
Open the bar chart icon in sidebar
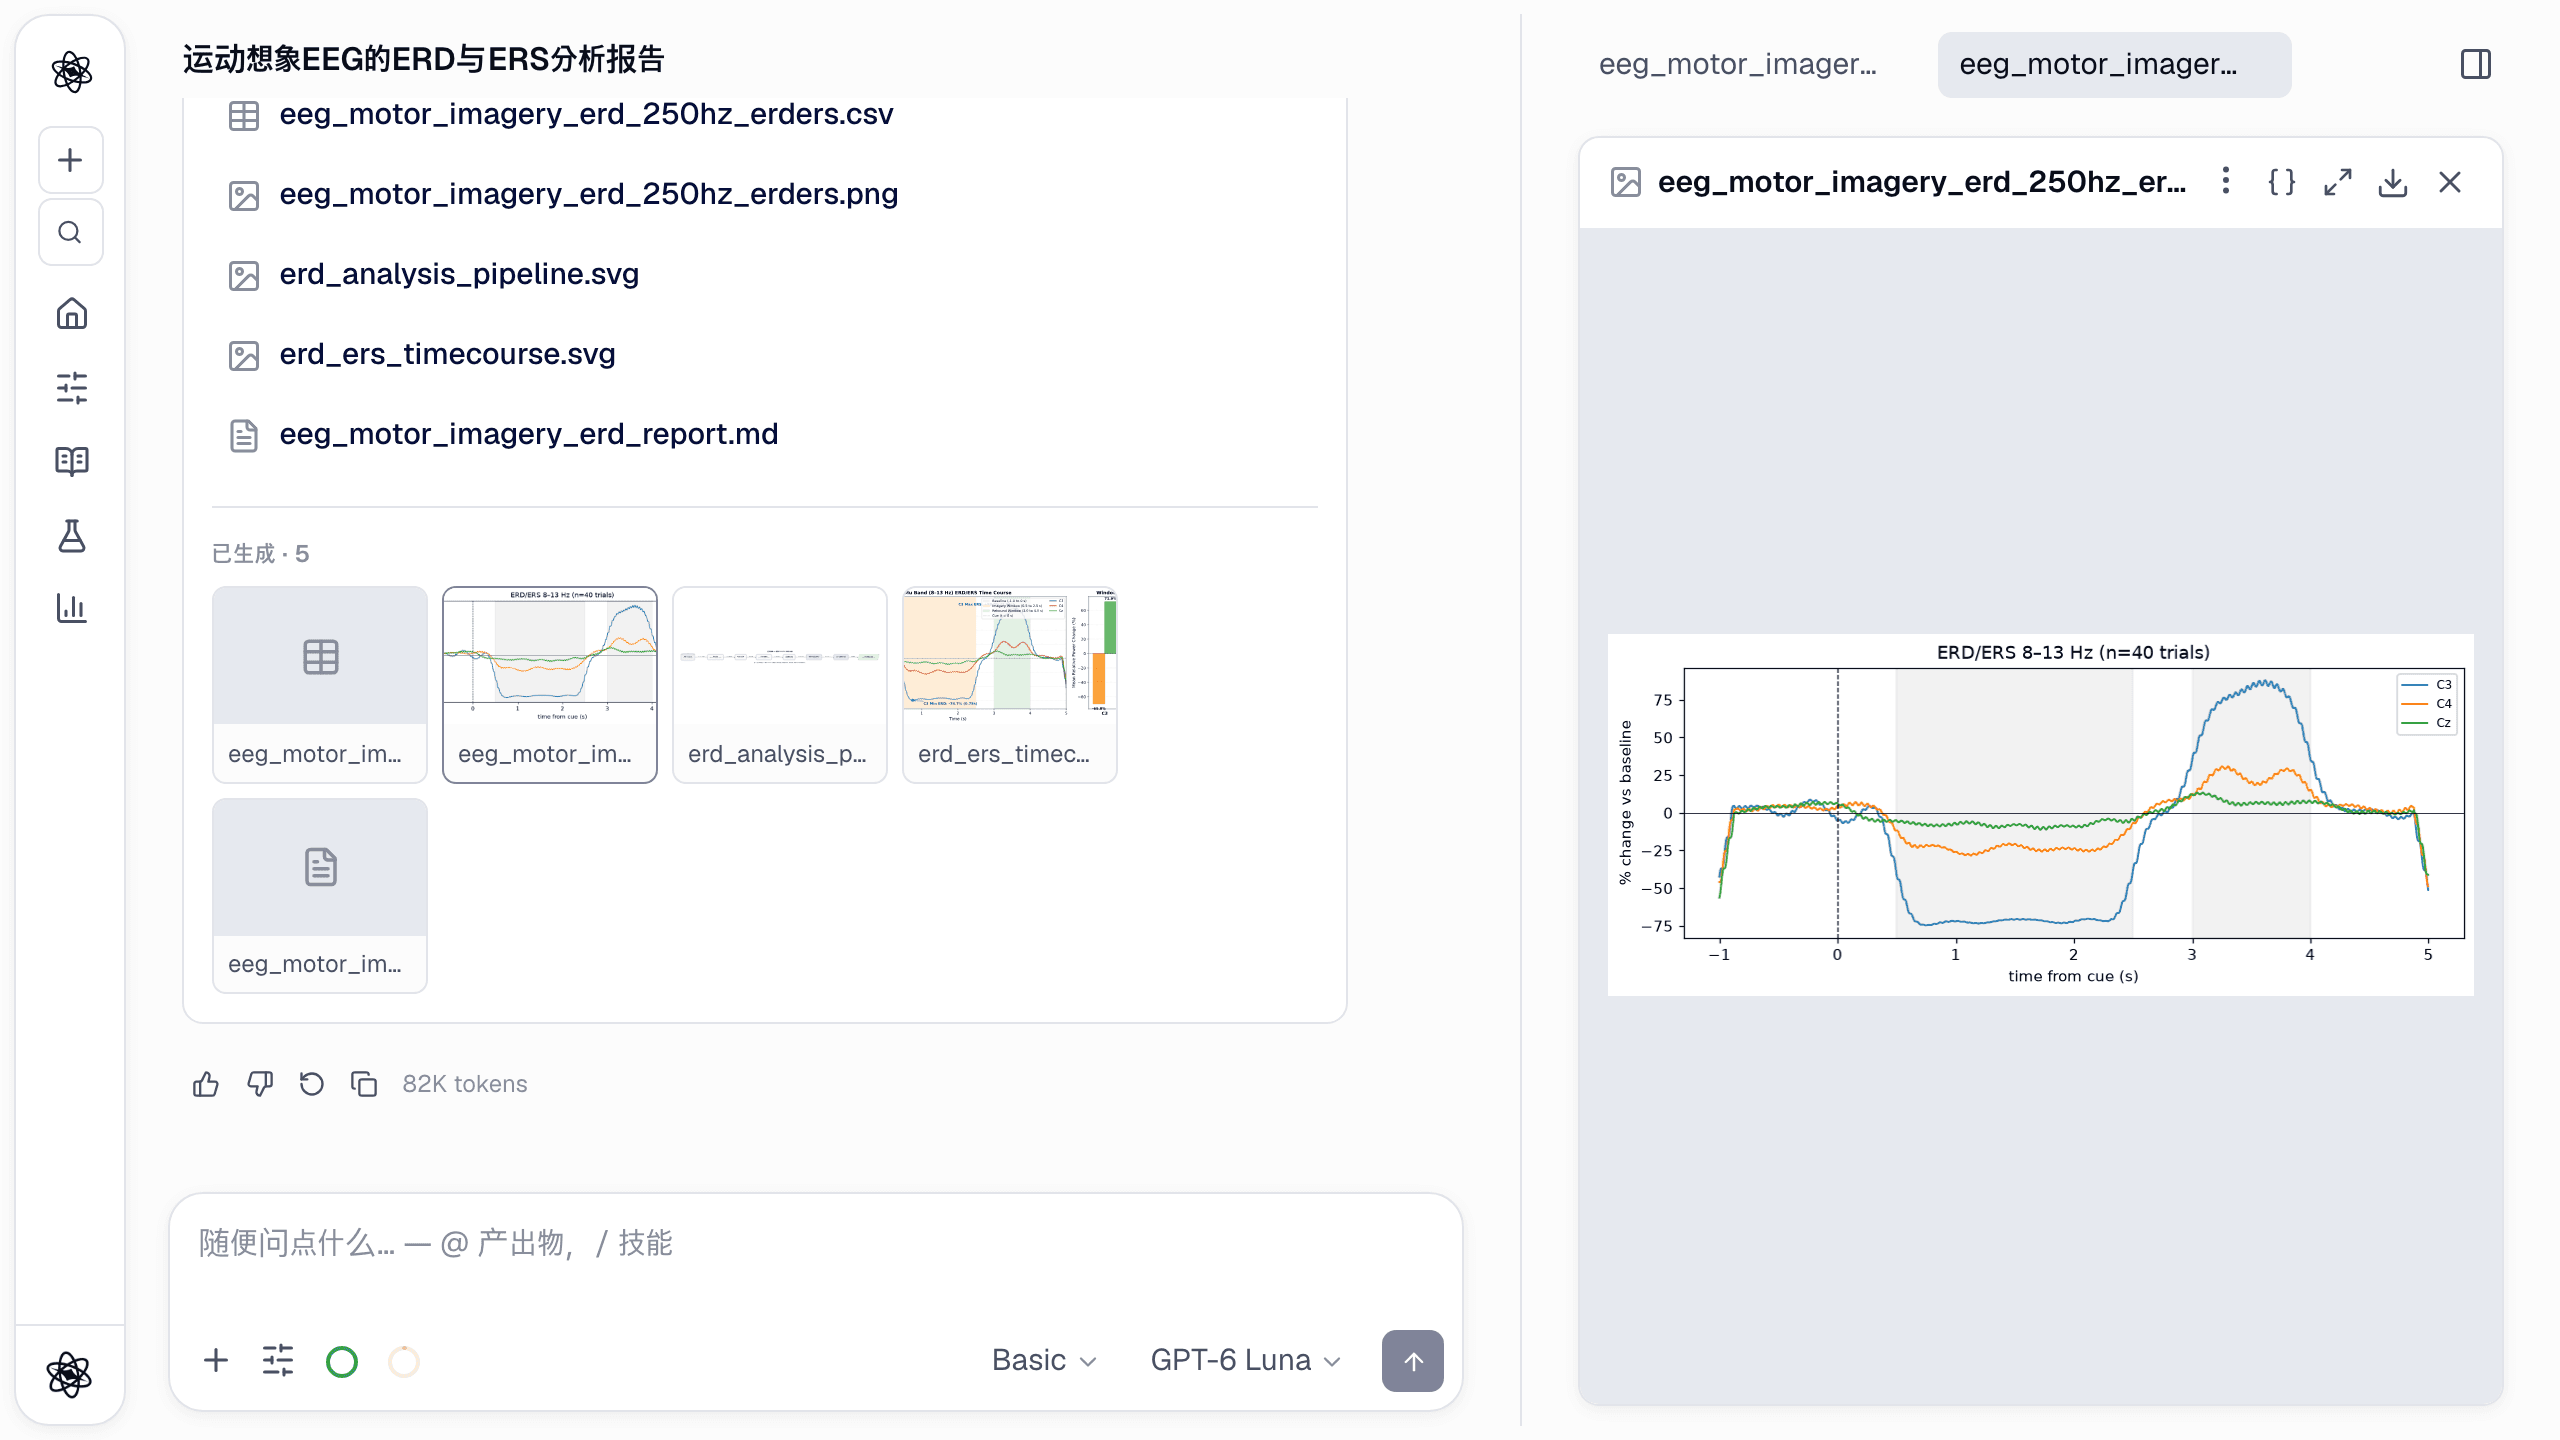point(71,607)
